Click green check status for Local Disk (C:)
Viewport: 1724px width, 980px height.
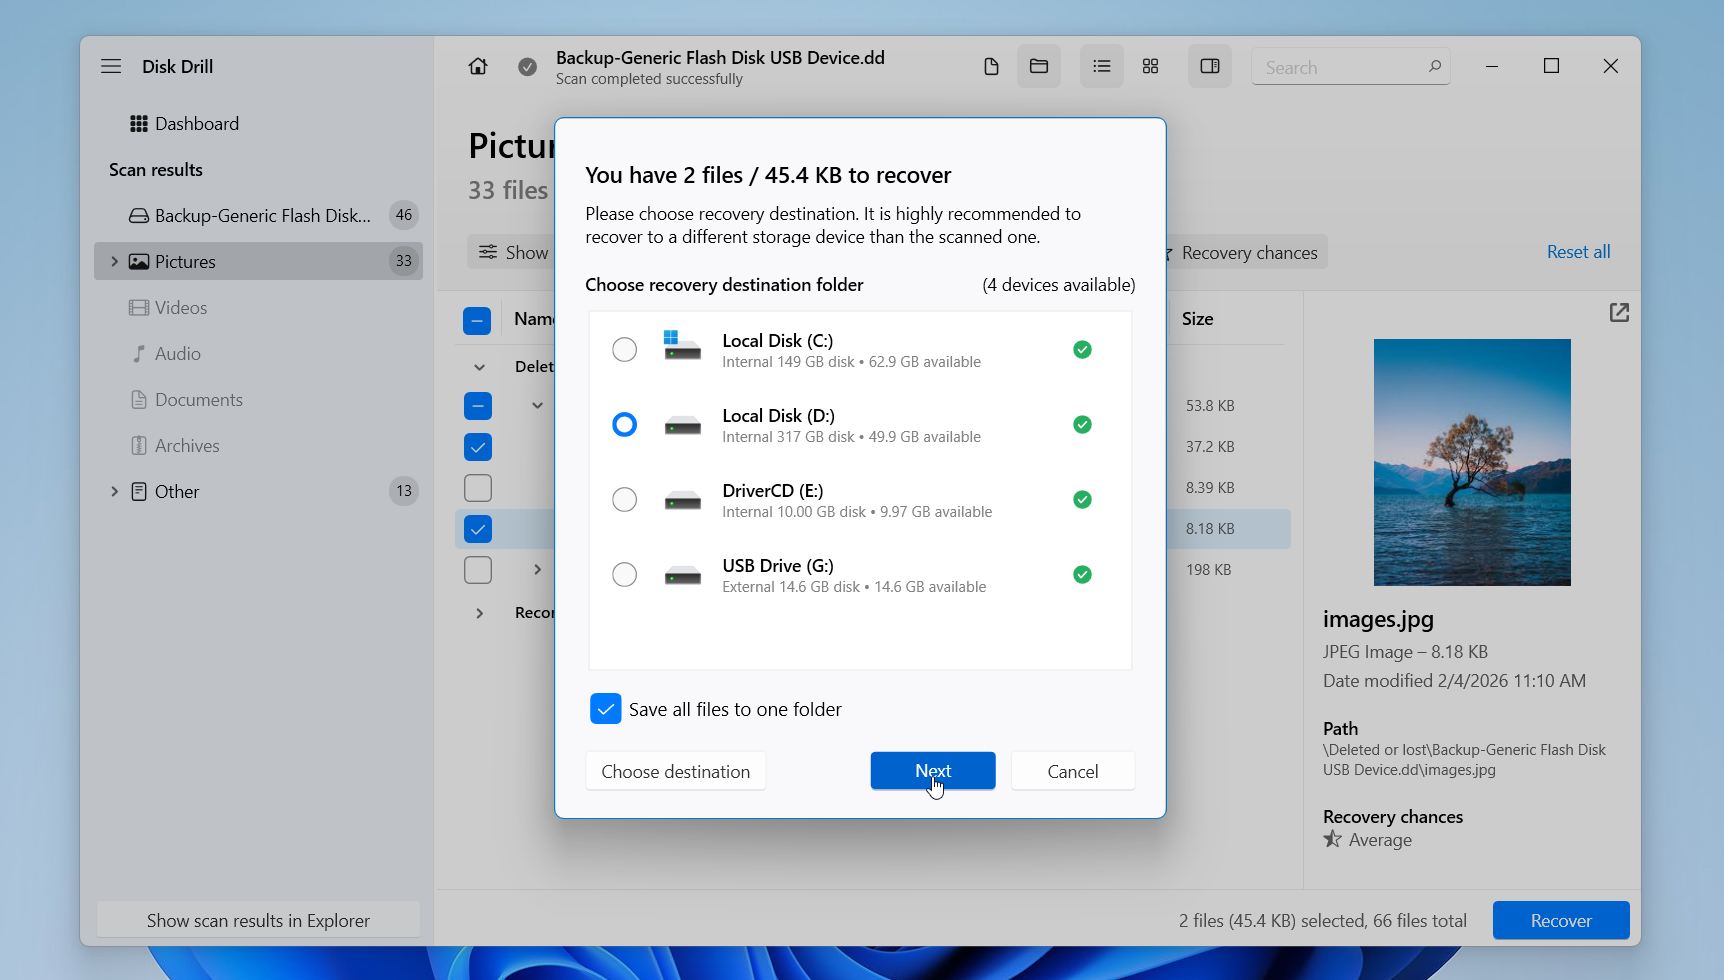coord(1082,349)
